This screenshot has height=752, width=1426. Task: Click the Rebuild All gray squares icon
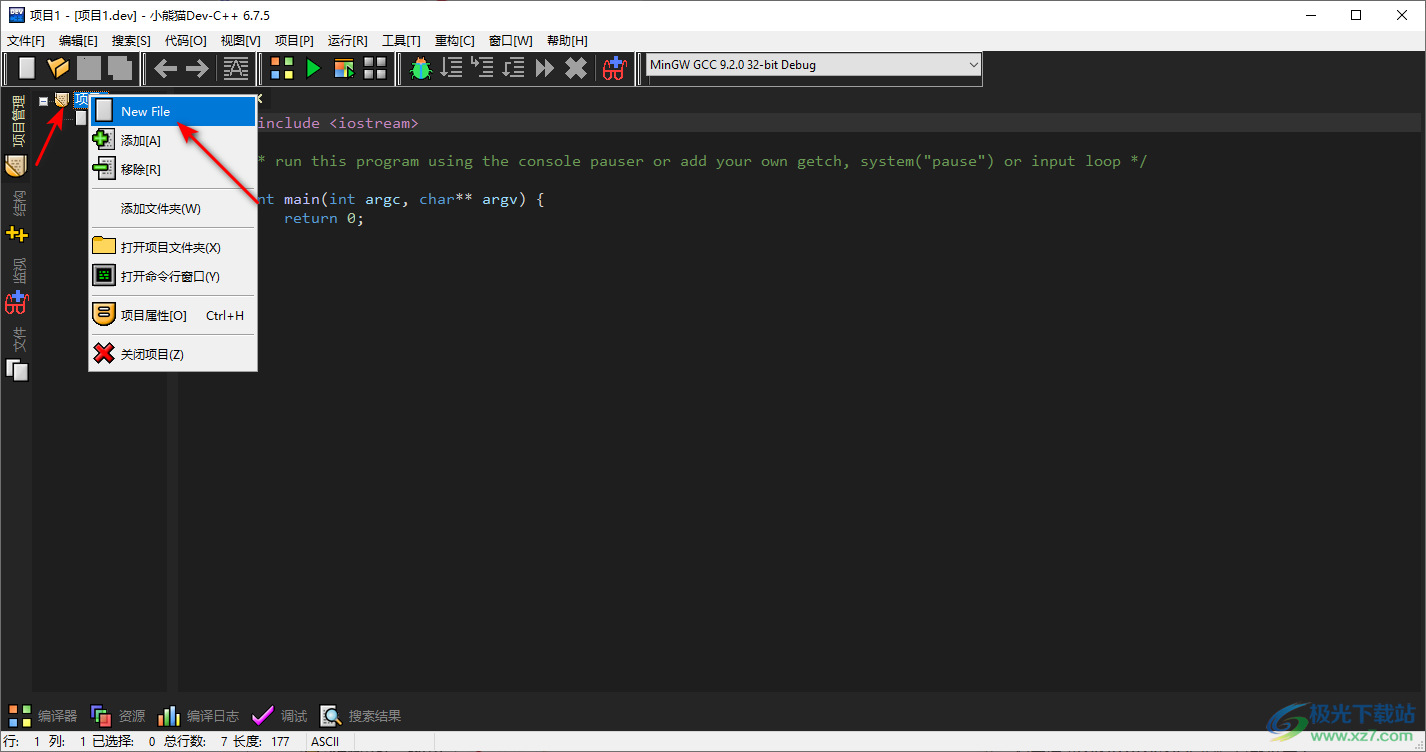click(x=375, y=68)
